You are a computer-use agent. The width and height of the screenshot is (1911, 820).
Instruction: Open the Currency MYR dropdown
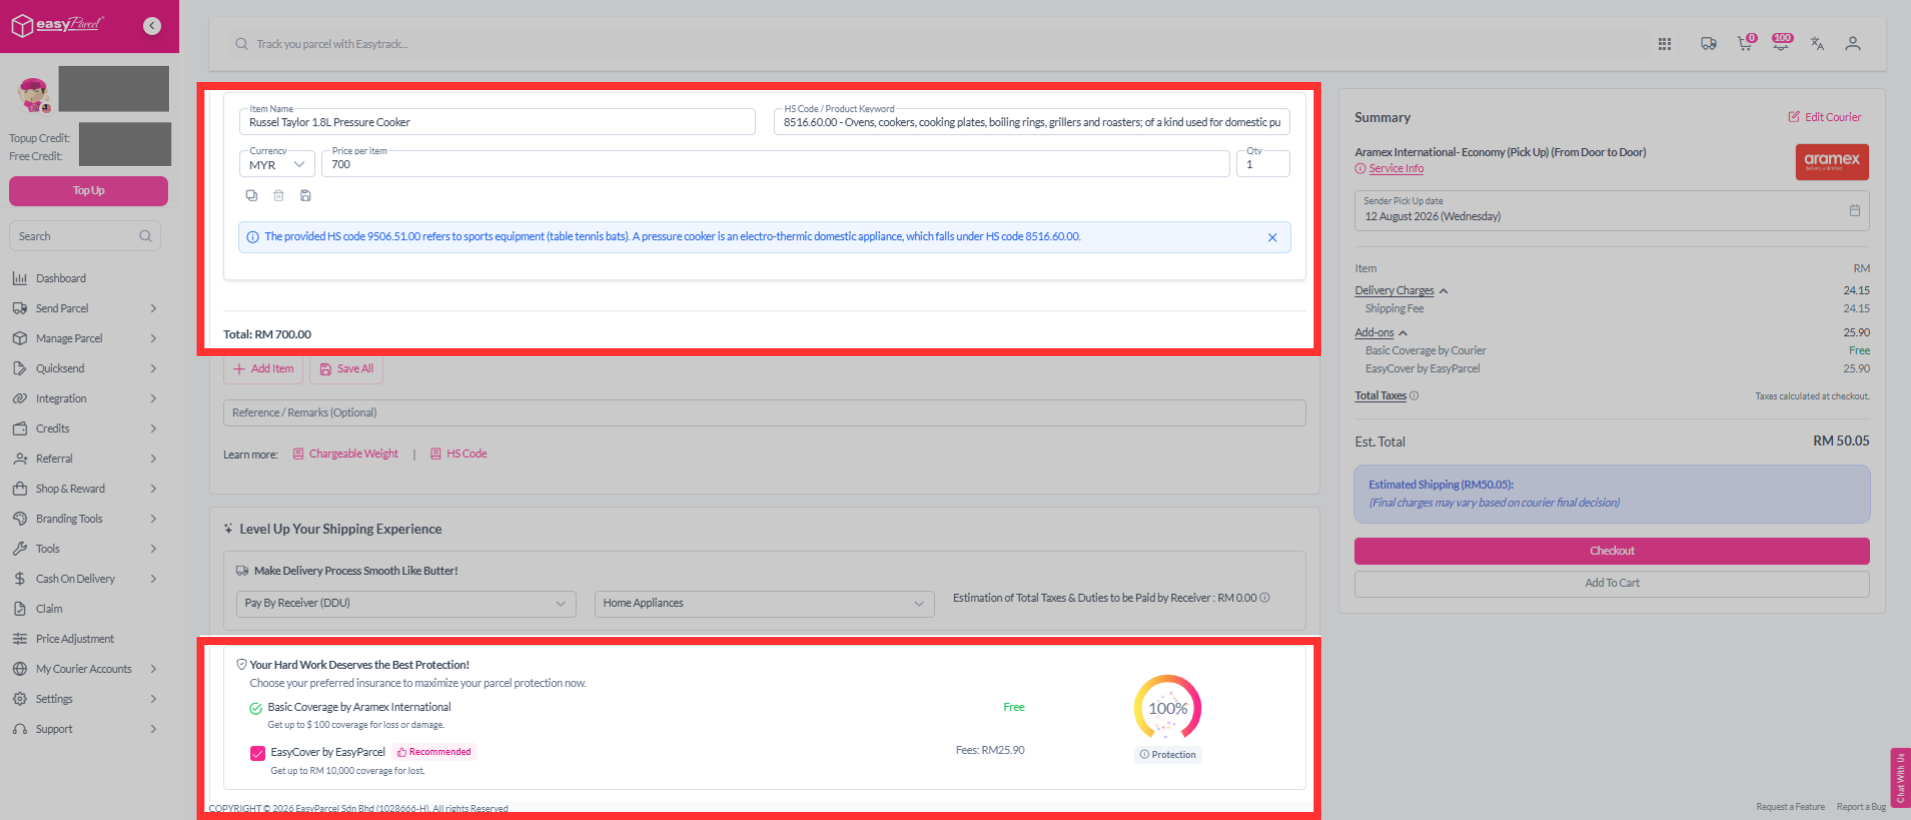[x=277, y=164]
